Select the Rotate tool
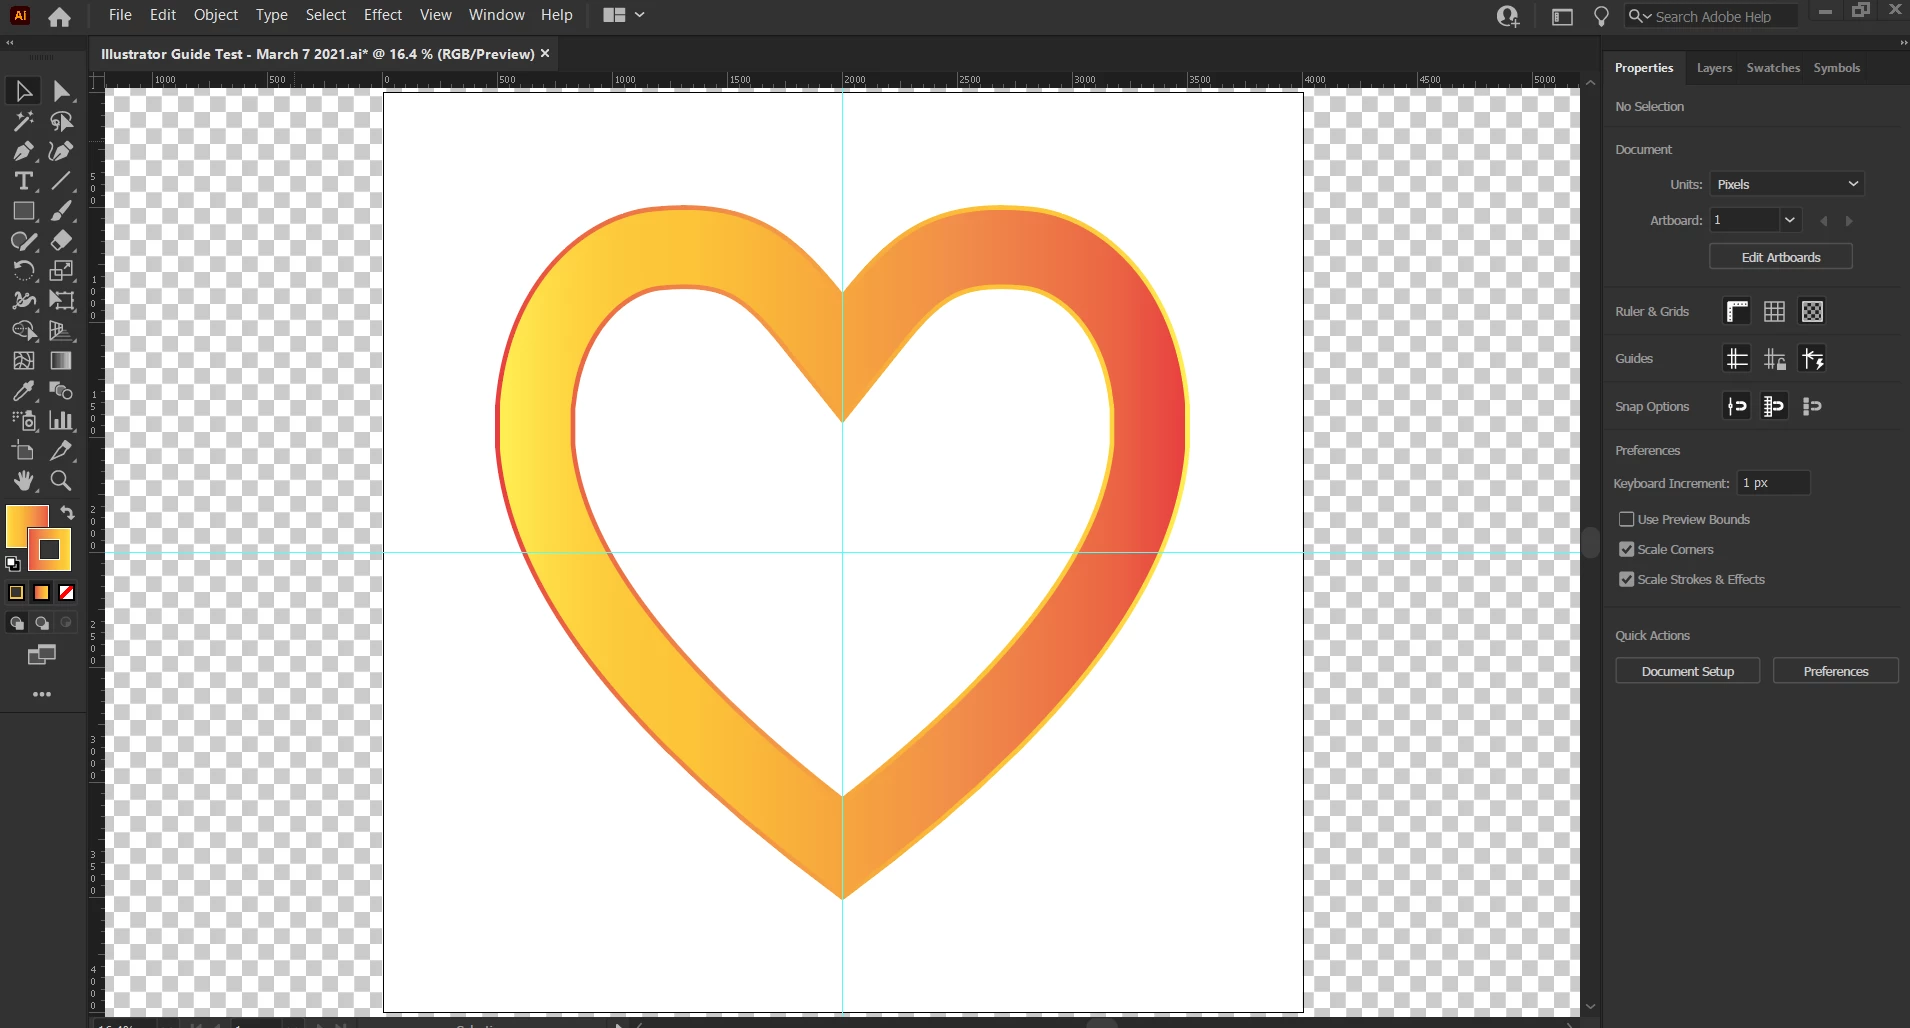Screen dimensions: 1910x1028 [24, 271]
